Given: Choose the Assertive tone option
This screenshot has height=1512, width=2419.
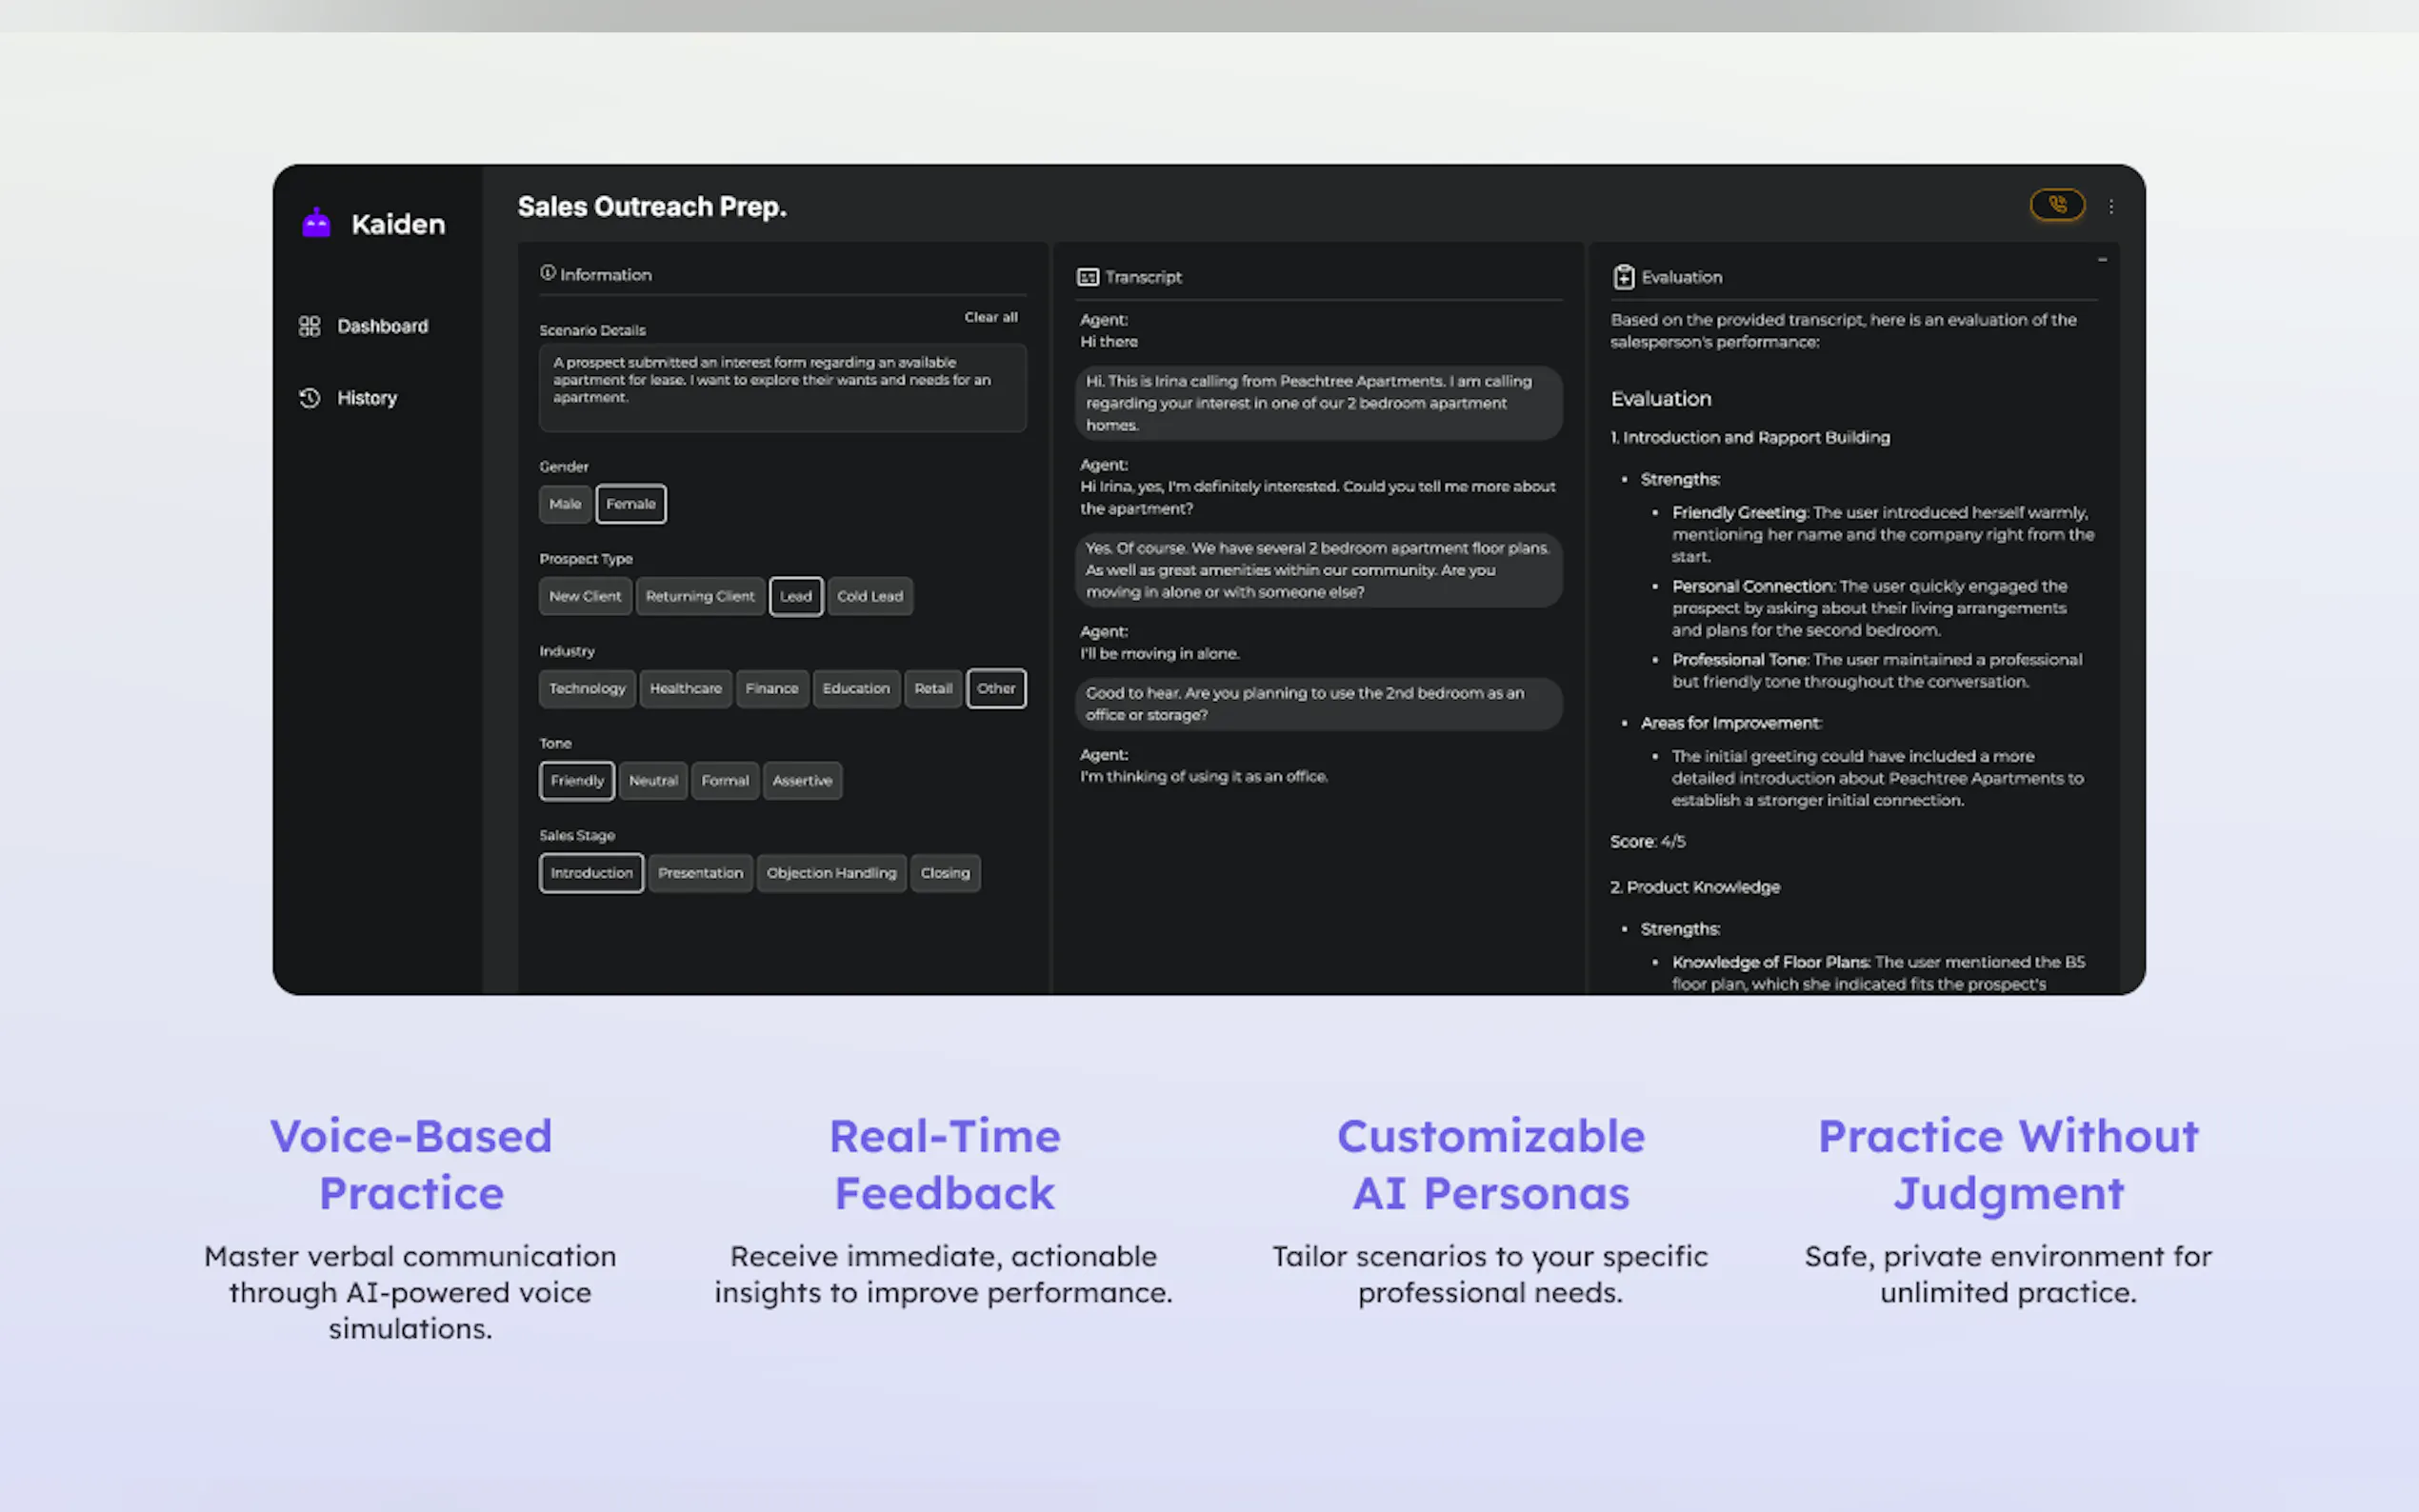Looking at the screenshot, I should coord(801,781).
